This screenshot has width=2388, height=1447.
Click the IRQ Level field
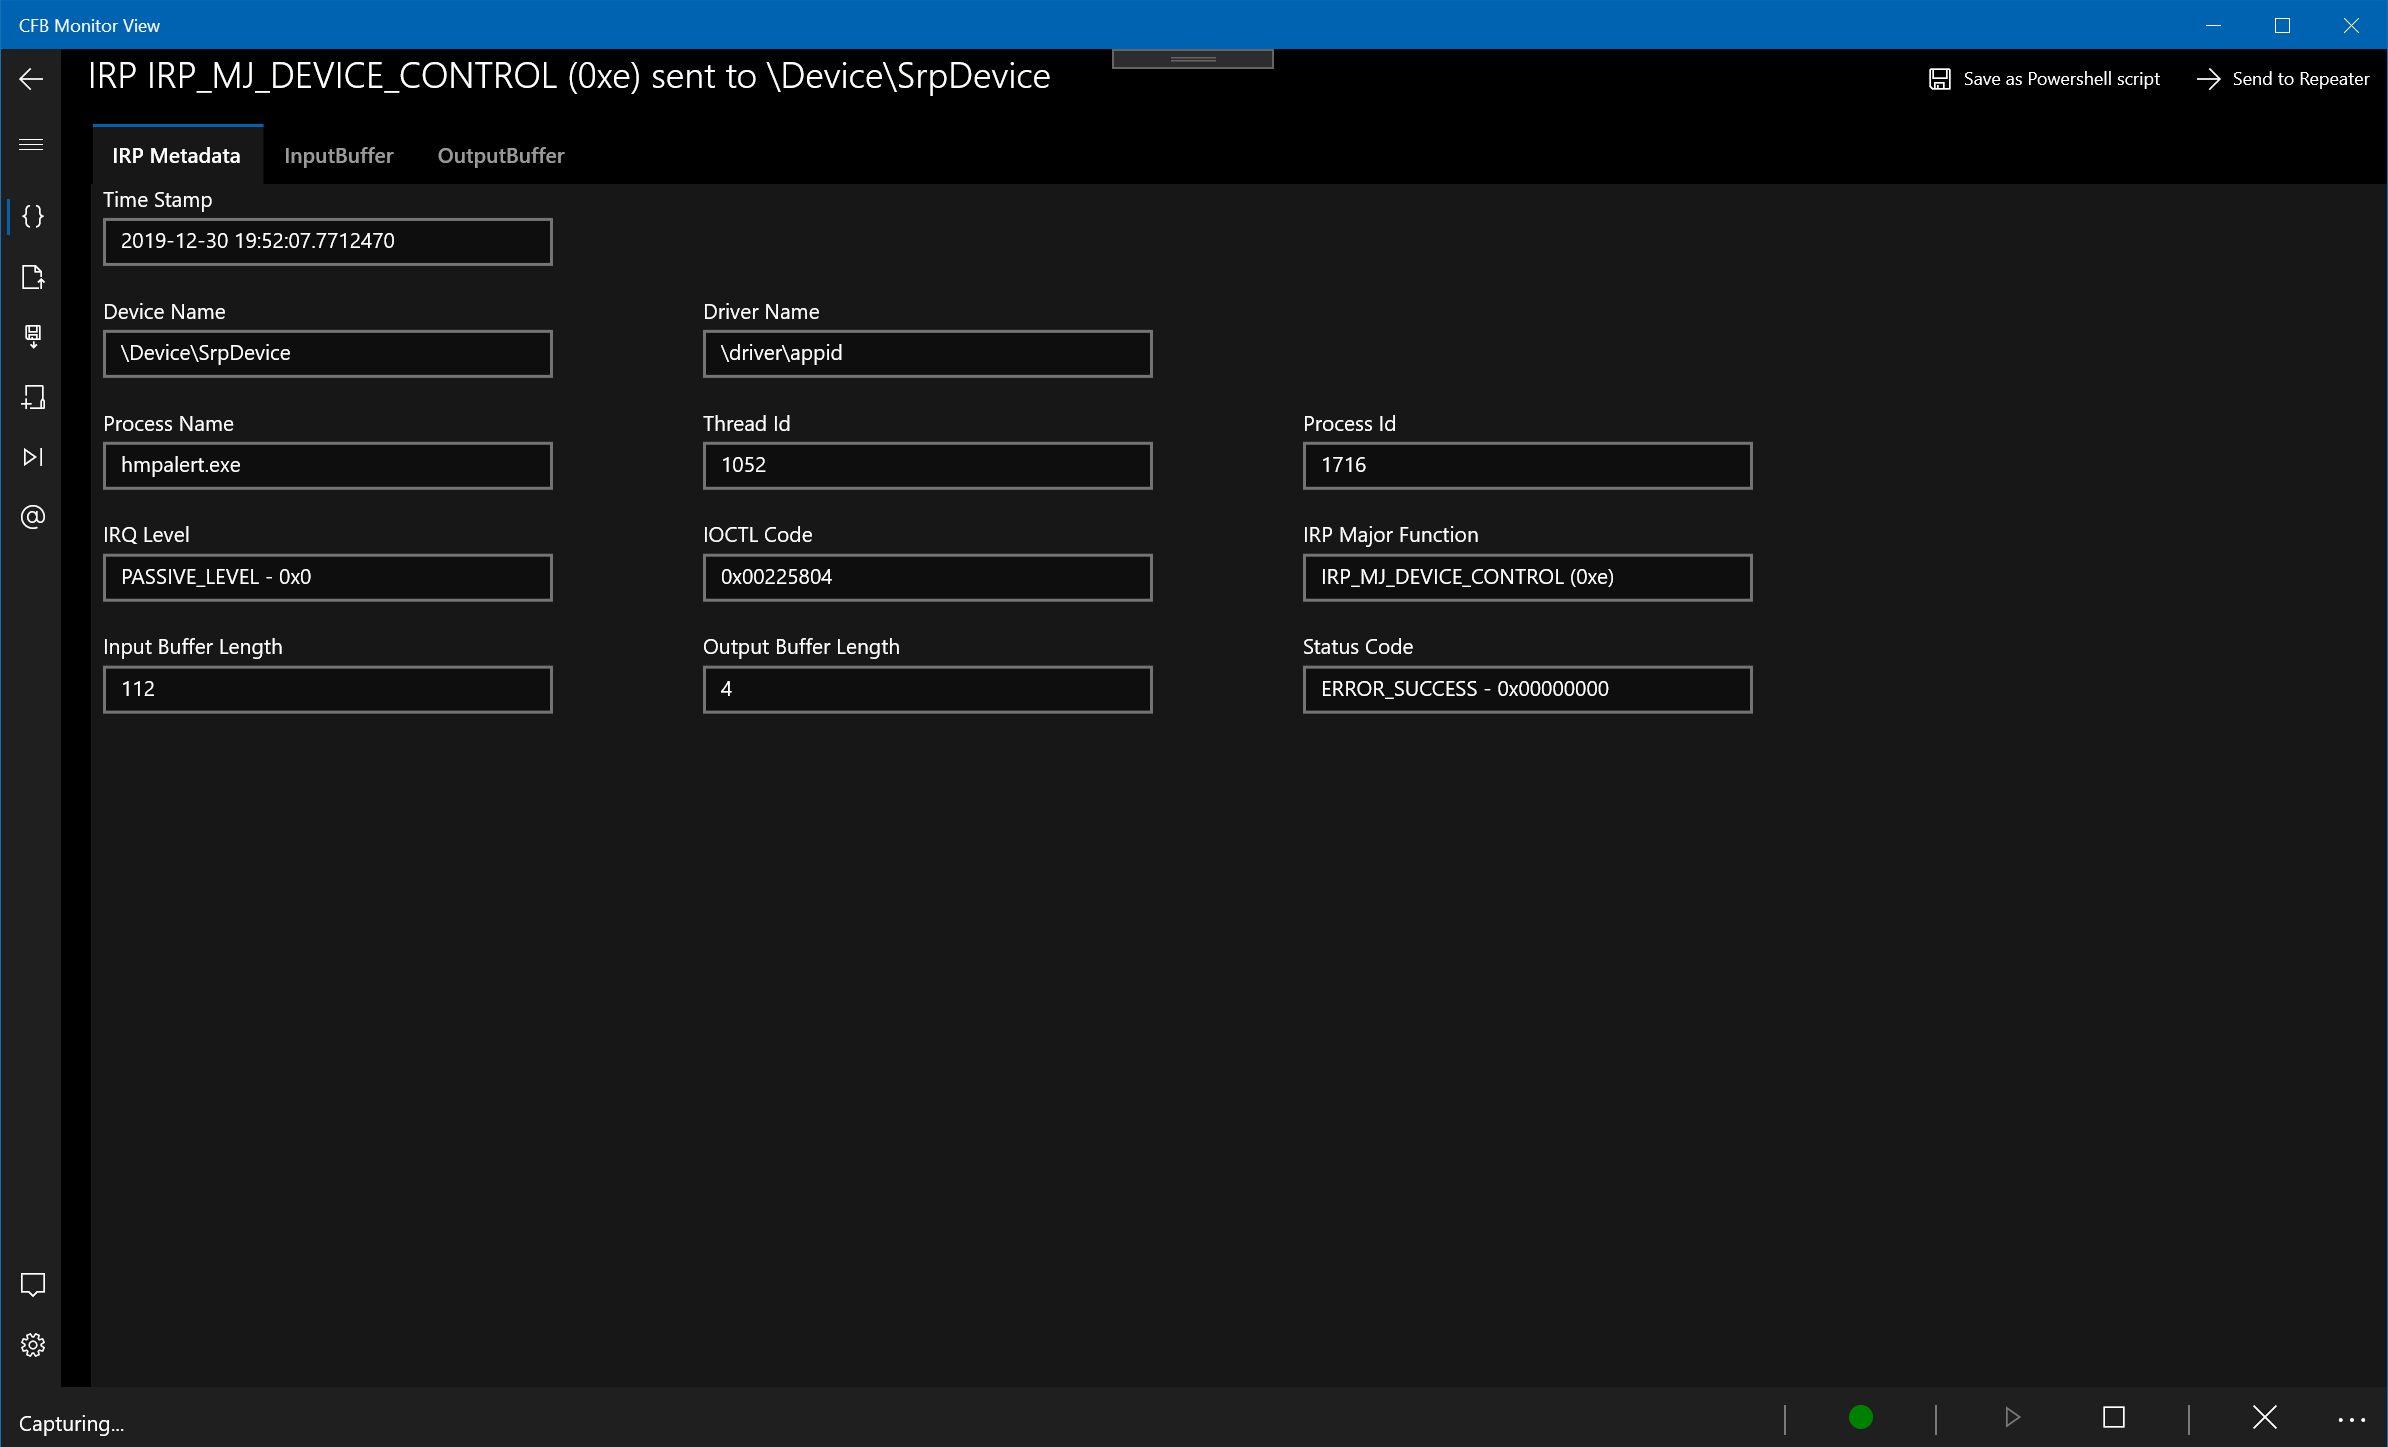tap(328, 578)
